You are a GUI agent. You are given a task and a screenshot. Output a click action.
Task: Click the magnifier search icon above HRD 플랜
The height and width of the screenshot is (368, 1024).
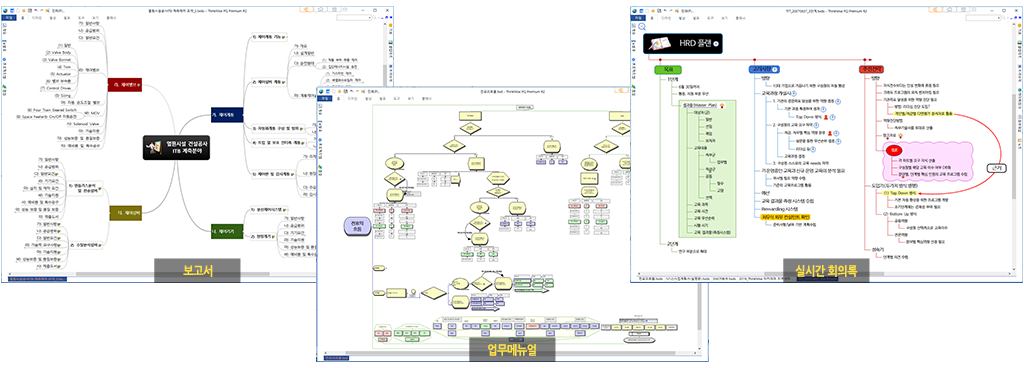(641, 27)
